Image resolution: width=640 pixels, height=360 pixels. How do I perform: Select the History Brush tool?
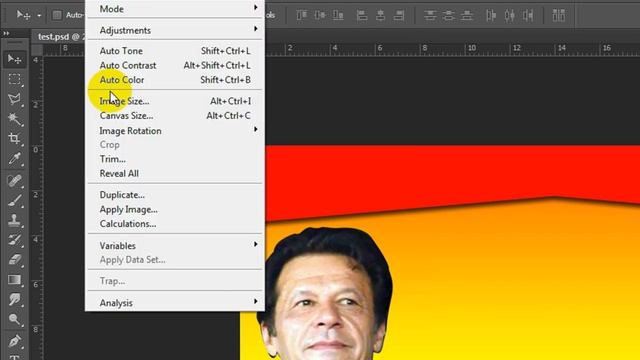[14, 240]
